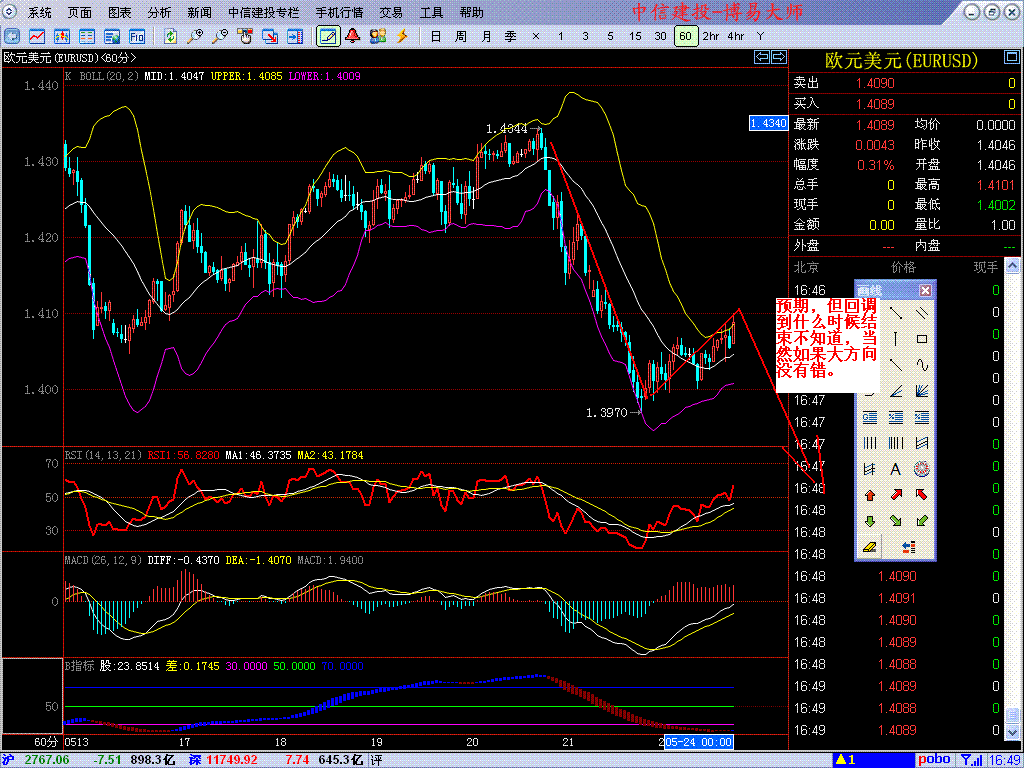Open the red alarm bell icon
The height and width of the screenshot is (768, 1024).
tap(353, 36)
